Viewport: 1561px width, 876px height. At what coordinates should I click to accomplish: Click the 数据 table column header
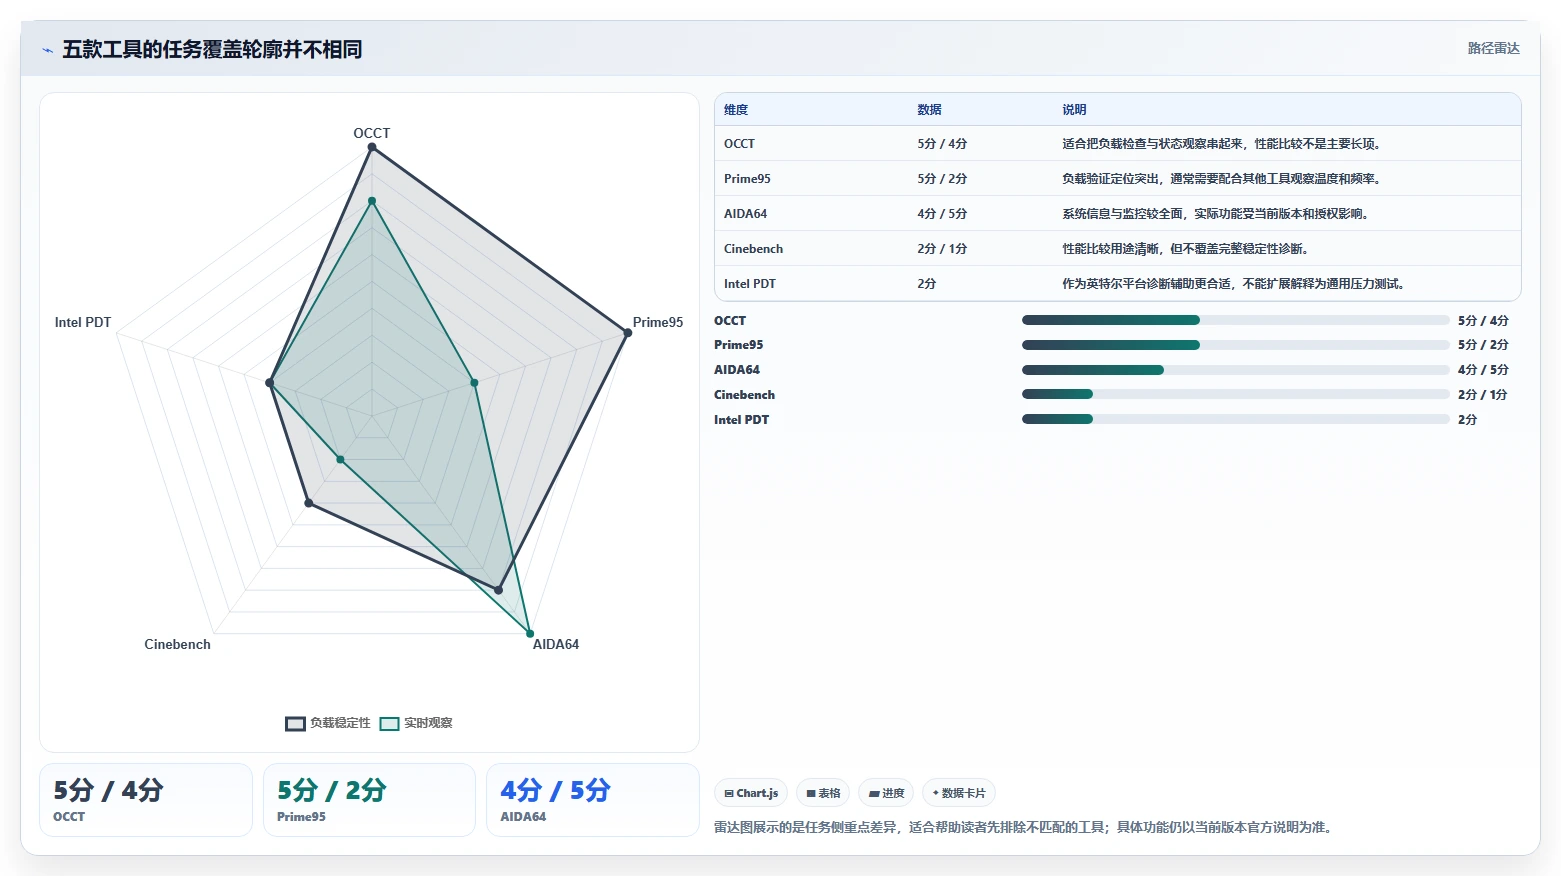pos(929,110)
